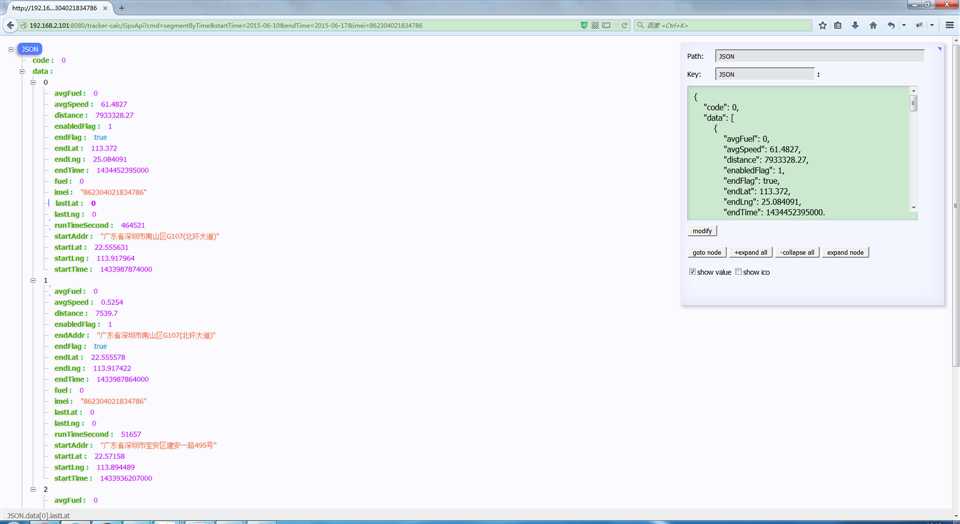Viewport: 960px width, 524px height.
Task: Click the modify button
Action: [702, 231]
